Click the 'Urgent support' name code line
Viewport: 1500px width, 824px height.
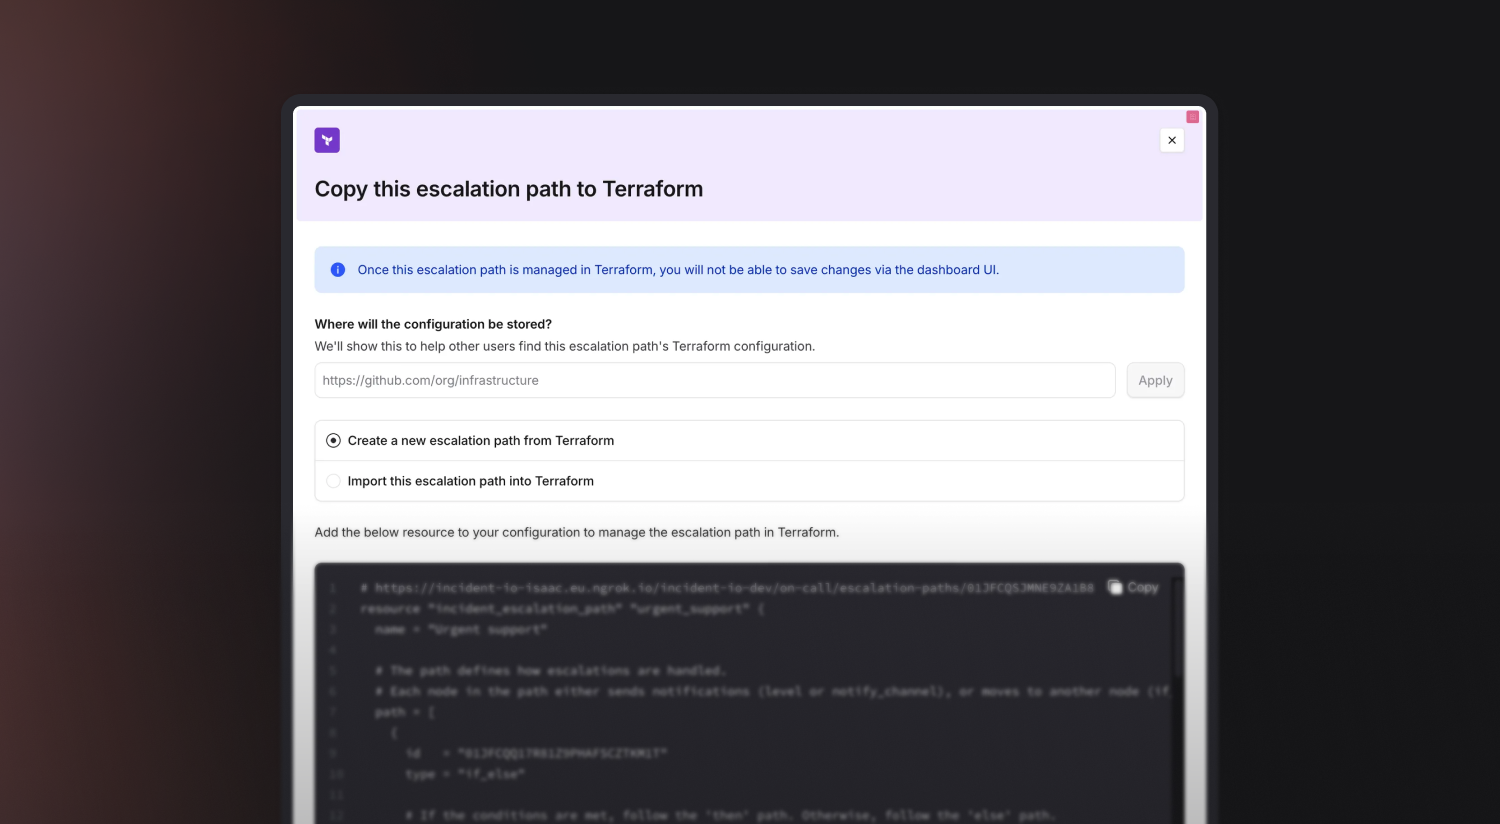pyautogui.click(x=461, y=630)
